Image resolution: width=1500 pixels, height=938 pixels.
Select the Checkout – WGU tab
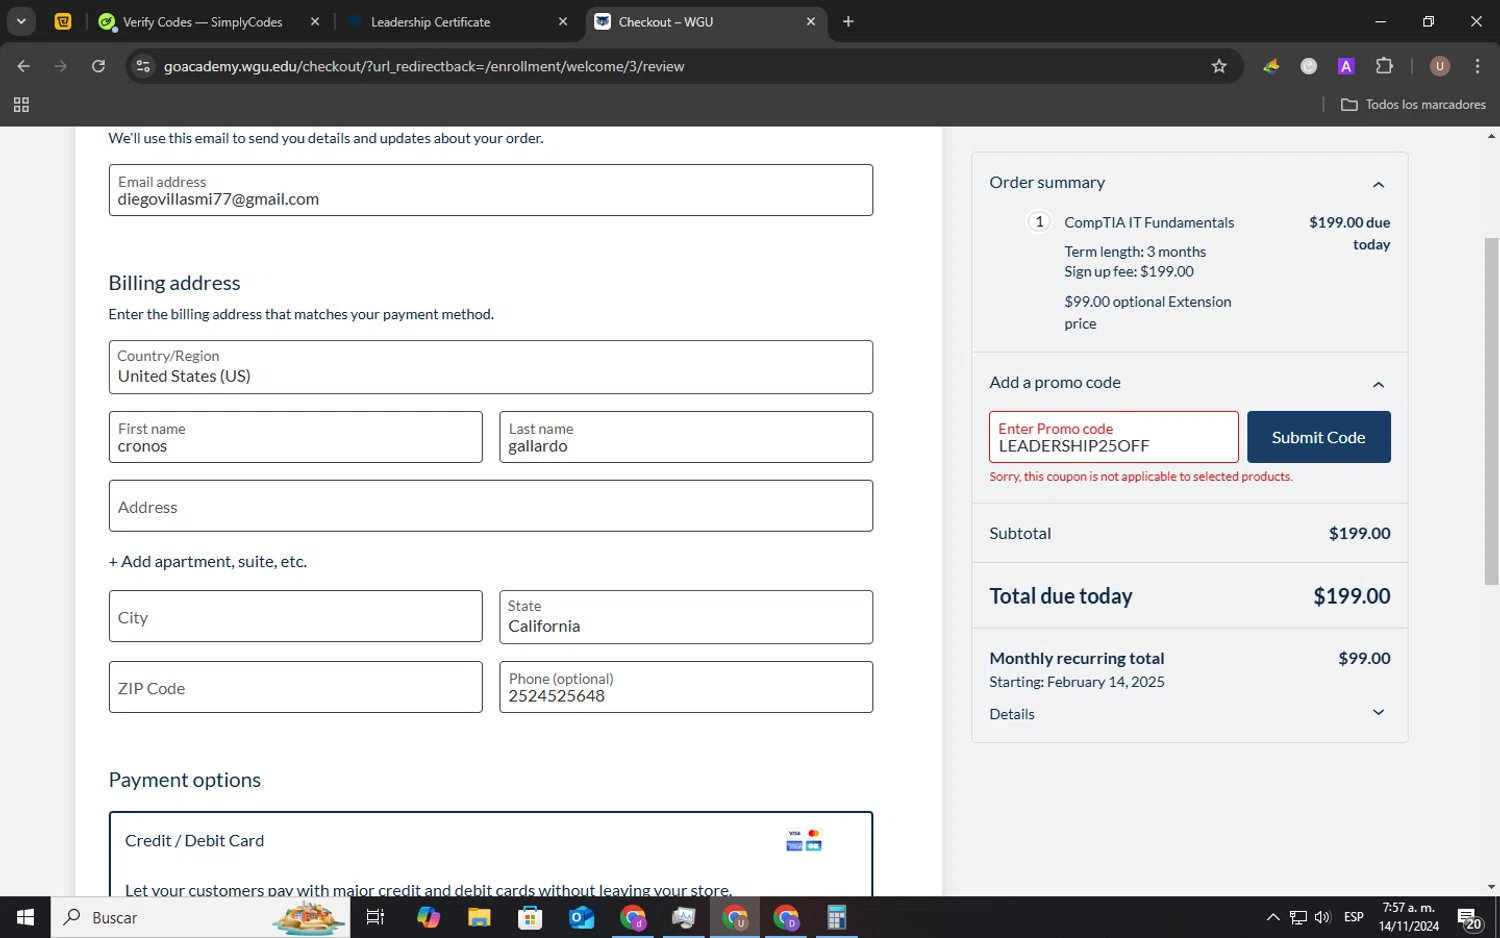coord(665,22)
